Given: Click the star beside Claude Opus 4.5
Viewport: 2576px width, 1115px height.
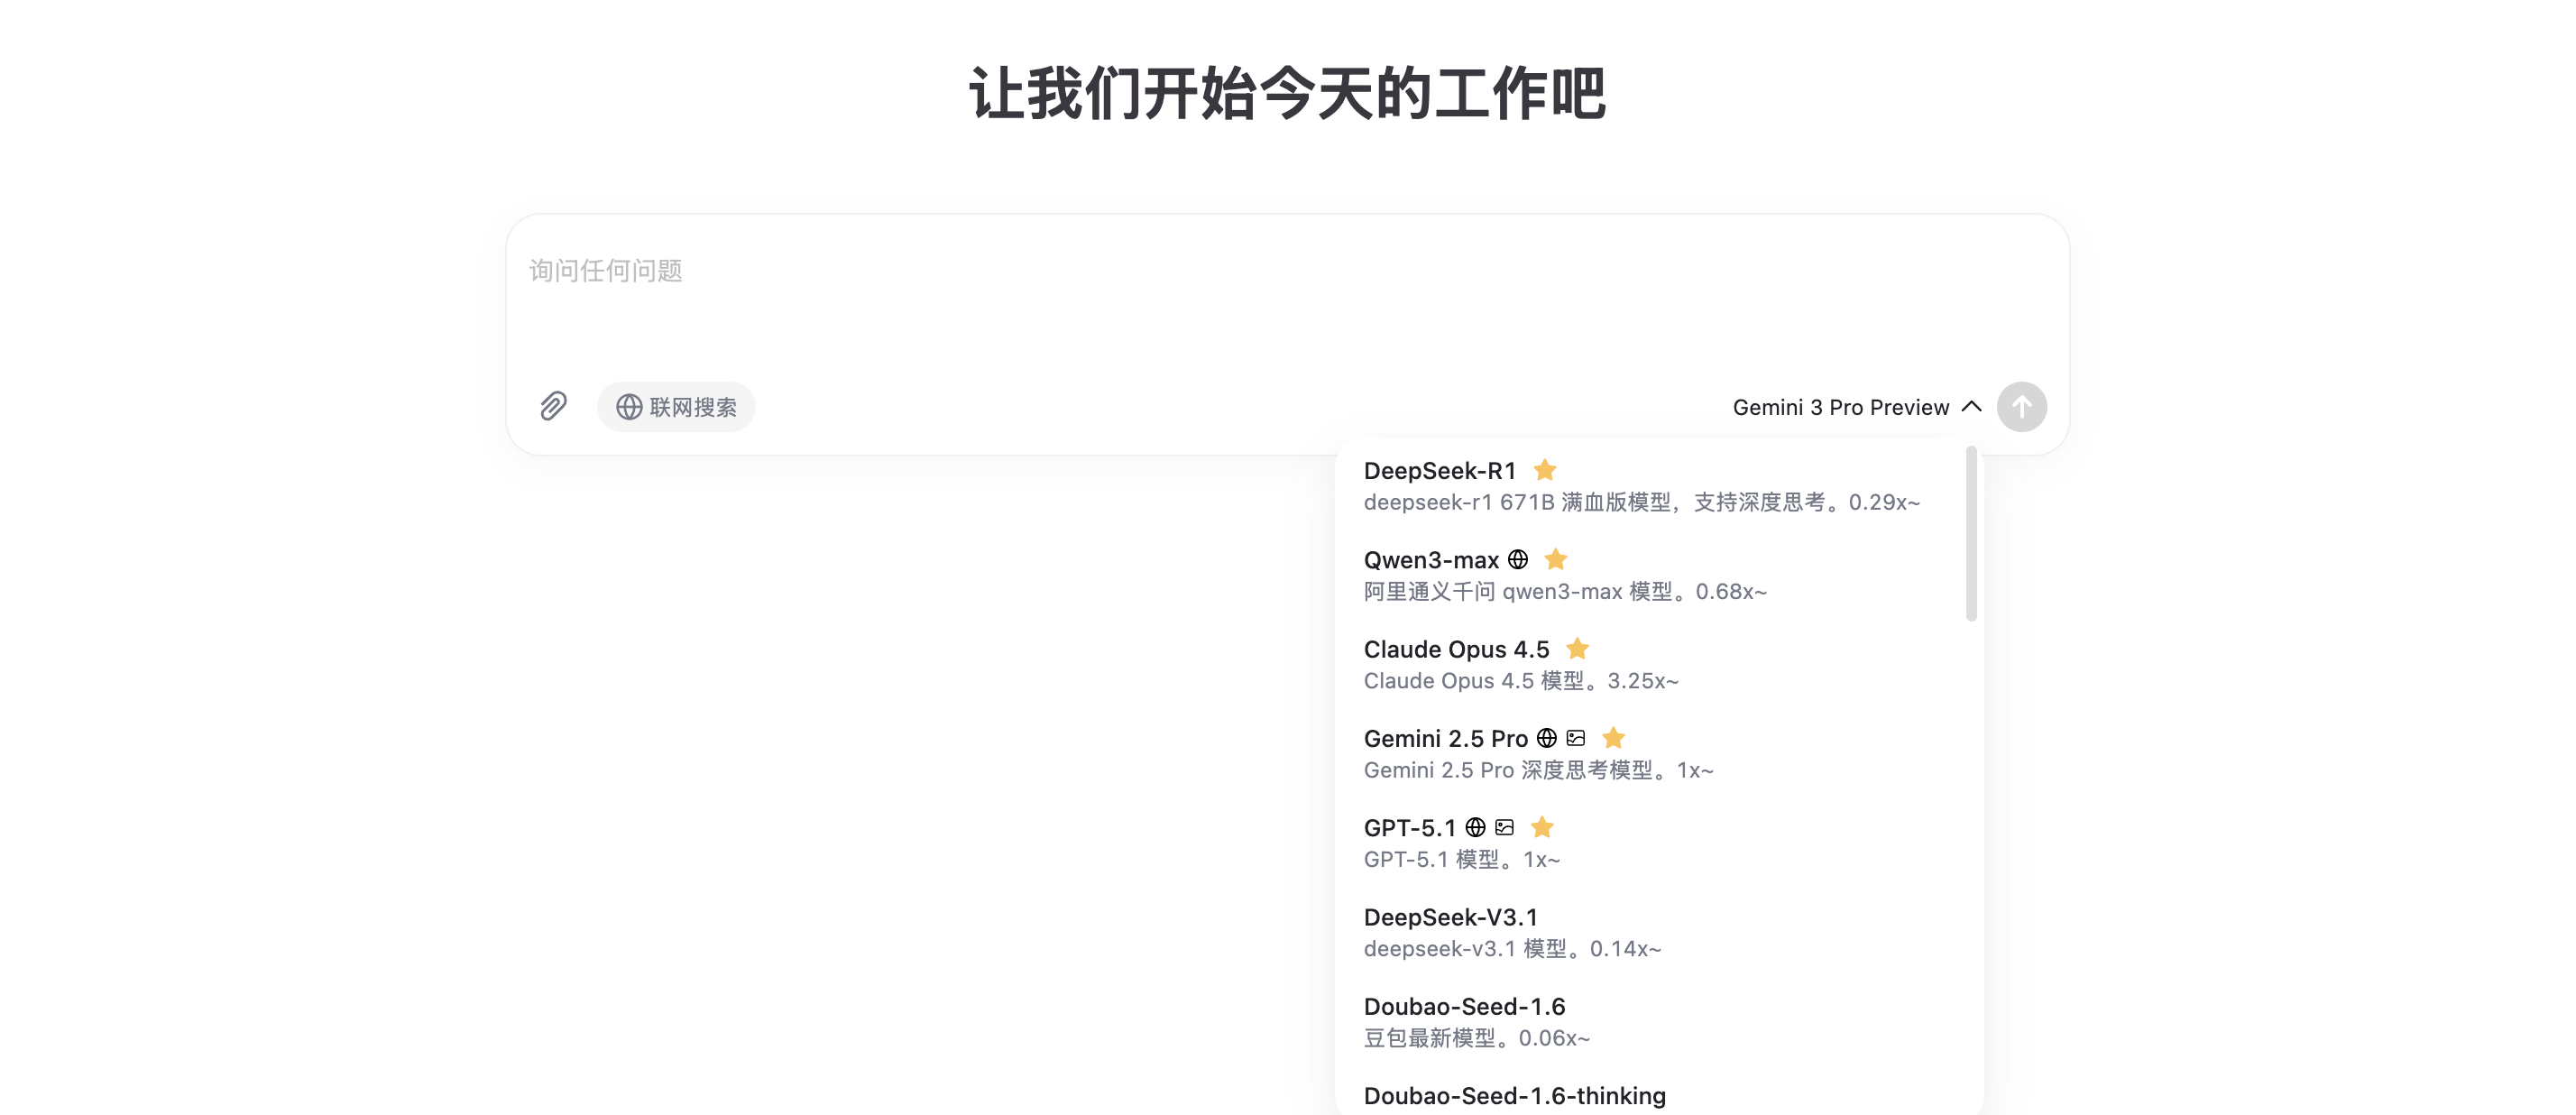Looking at the screenshot, I should tap(1577, 649).
